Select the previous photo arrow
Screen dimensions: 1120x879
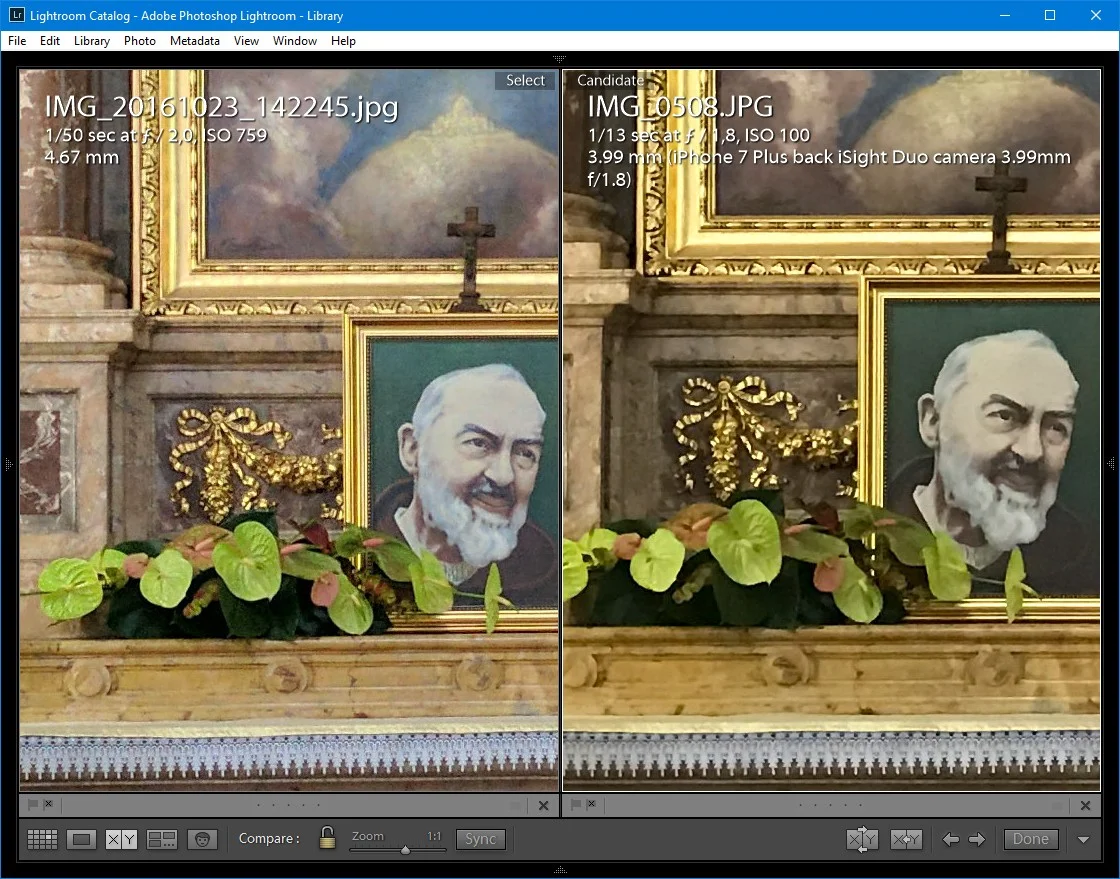(951, 839)
